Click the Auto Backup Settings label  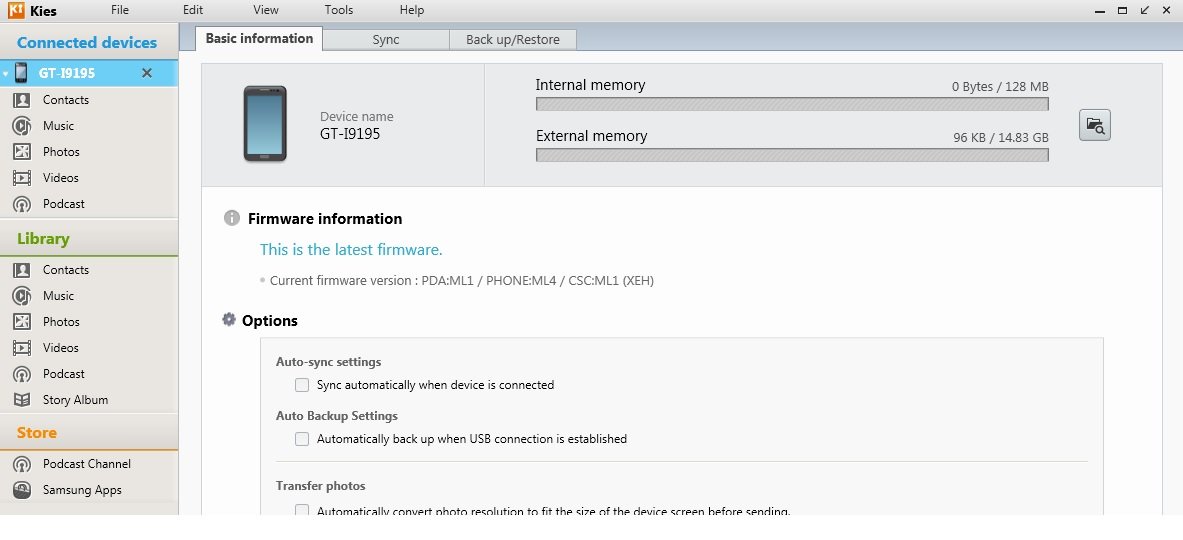coord(336,416)
